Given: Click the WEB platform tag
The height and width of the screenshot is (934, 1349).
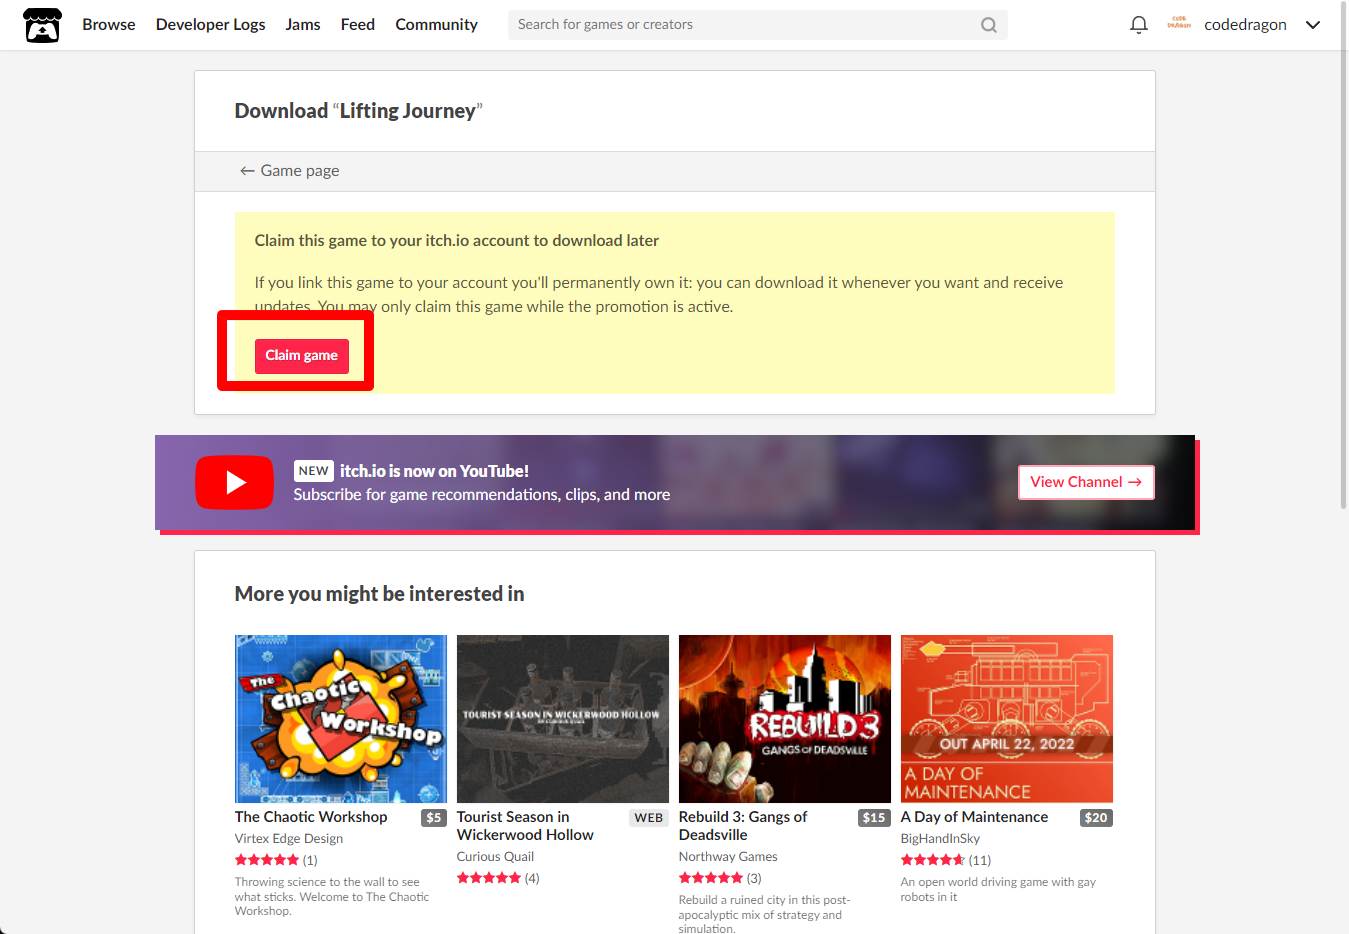Looking at the screenshot, I should point(648,818).
